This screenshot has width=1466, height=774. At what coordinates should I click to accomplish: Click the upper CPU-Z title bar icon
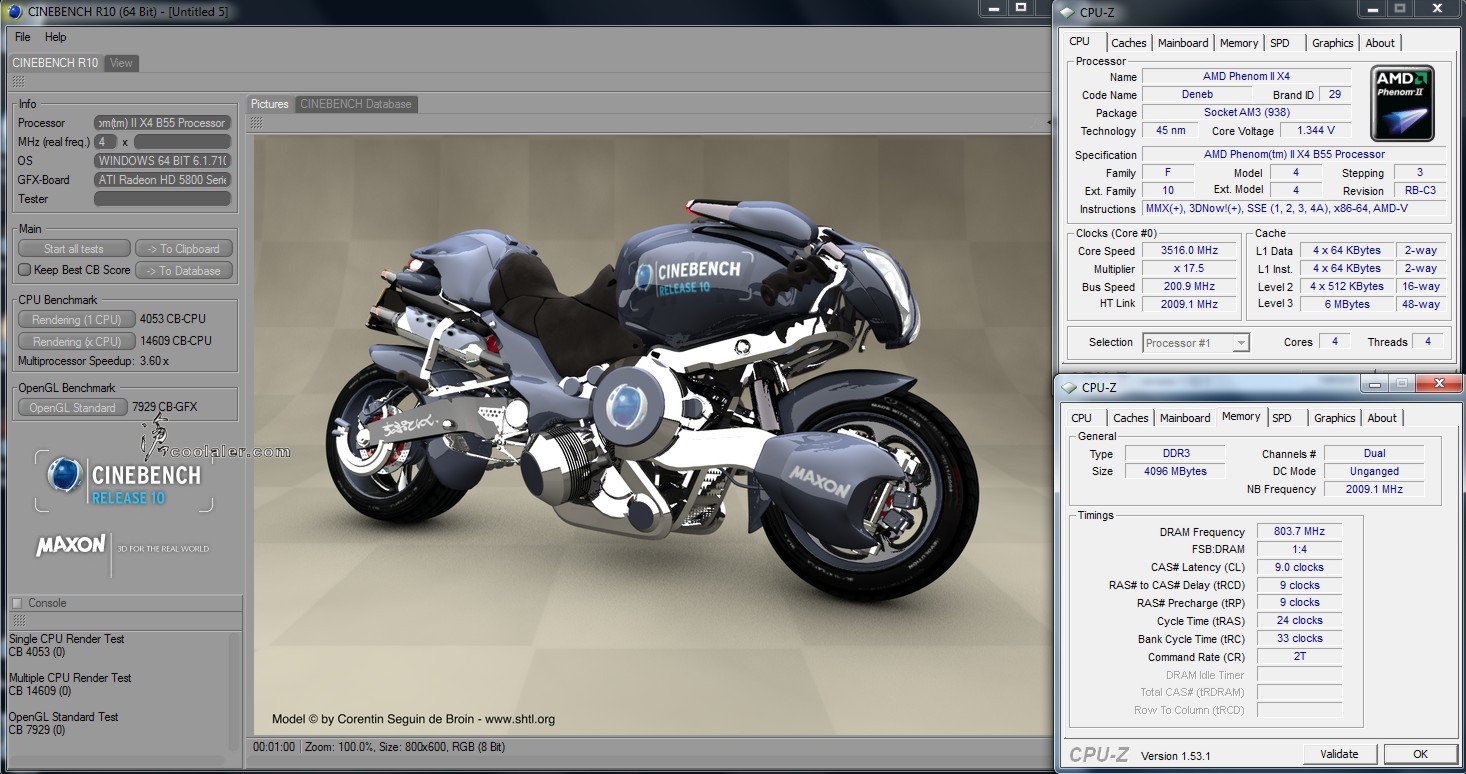[x=1068, y=13]
